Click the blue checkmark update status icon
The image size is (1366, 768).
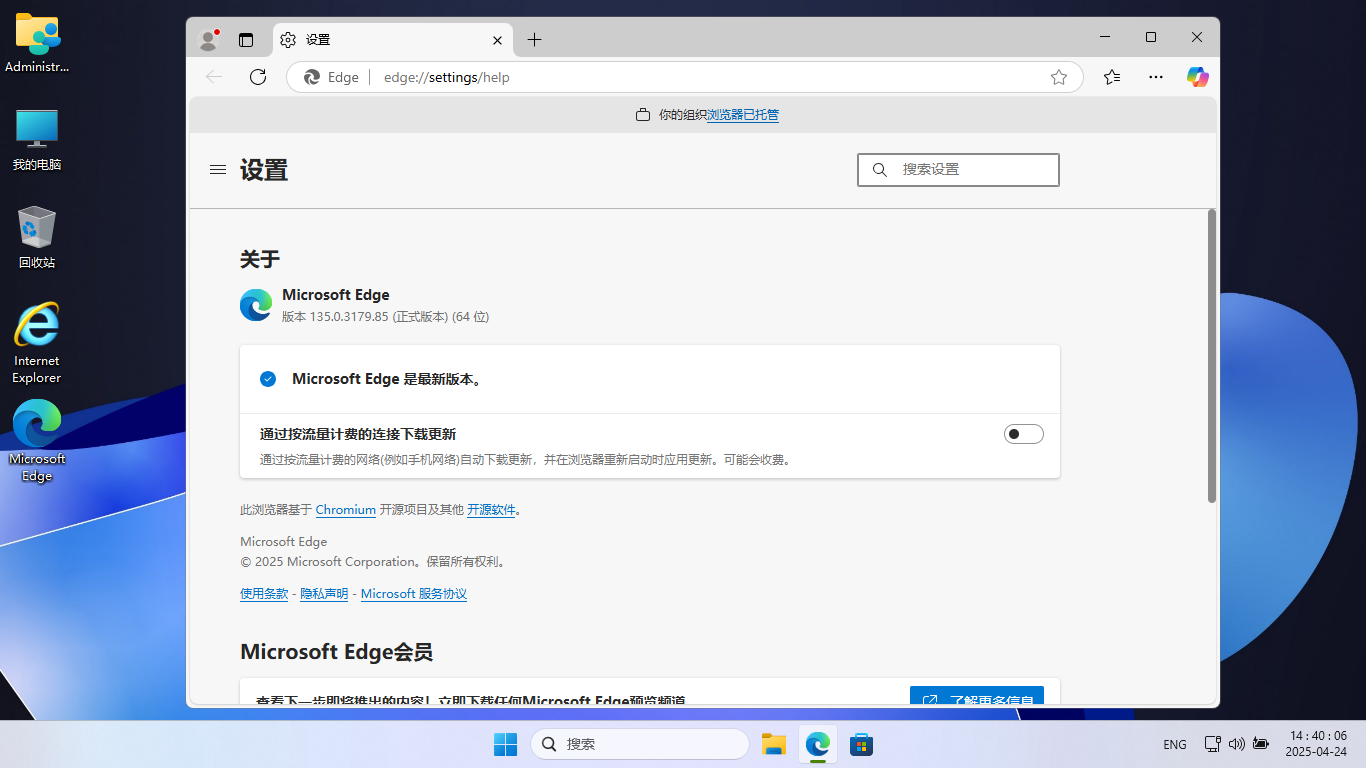coord(268,379)
